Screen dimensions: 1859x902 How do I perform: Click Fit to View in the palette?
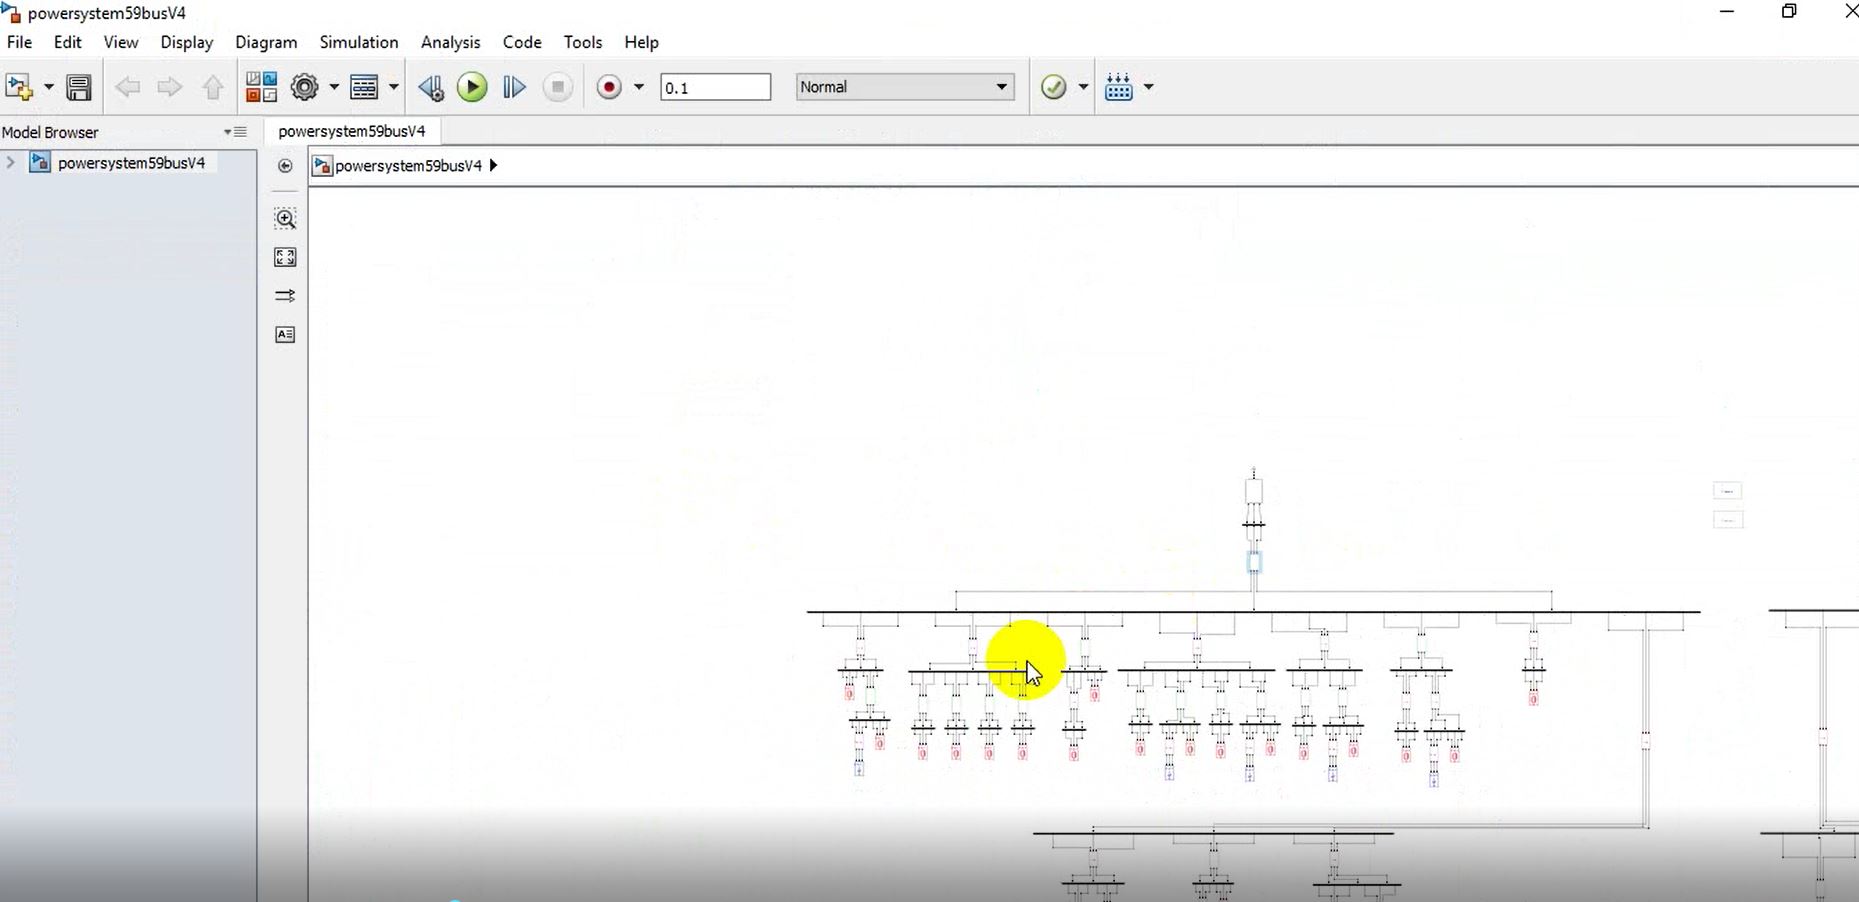(x=285, y=257)
